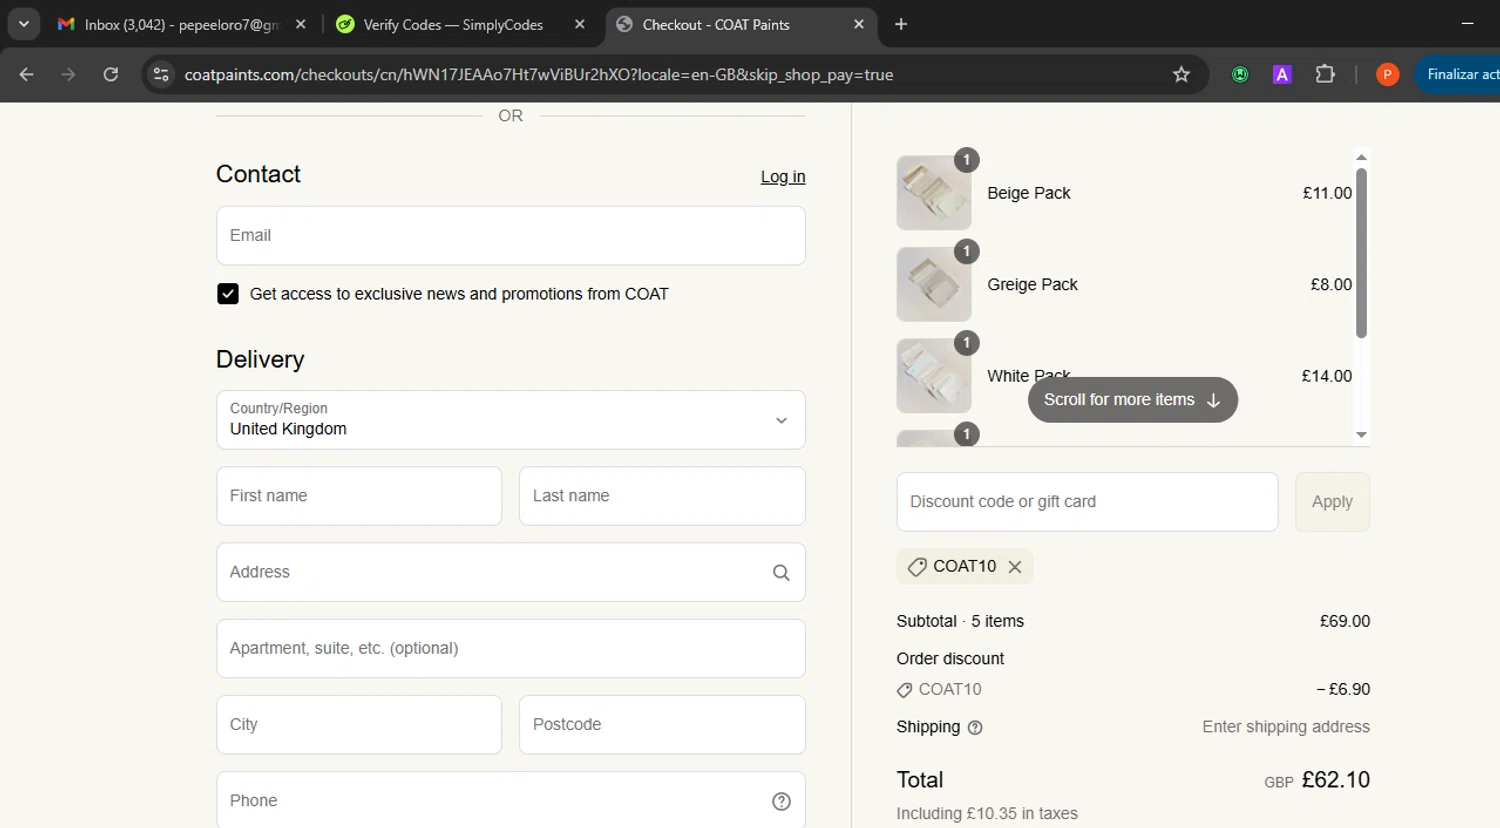Image resolution: width=1500 pixels, height=828 pixels.
Task: Expand the Country/Region dropdown
Action: pyautogui.click(x=511, y=420)
